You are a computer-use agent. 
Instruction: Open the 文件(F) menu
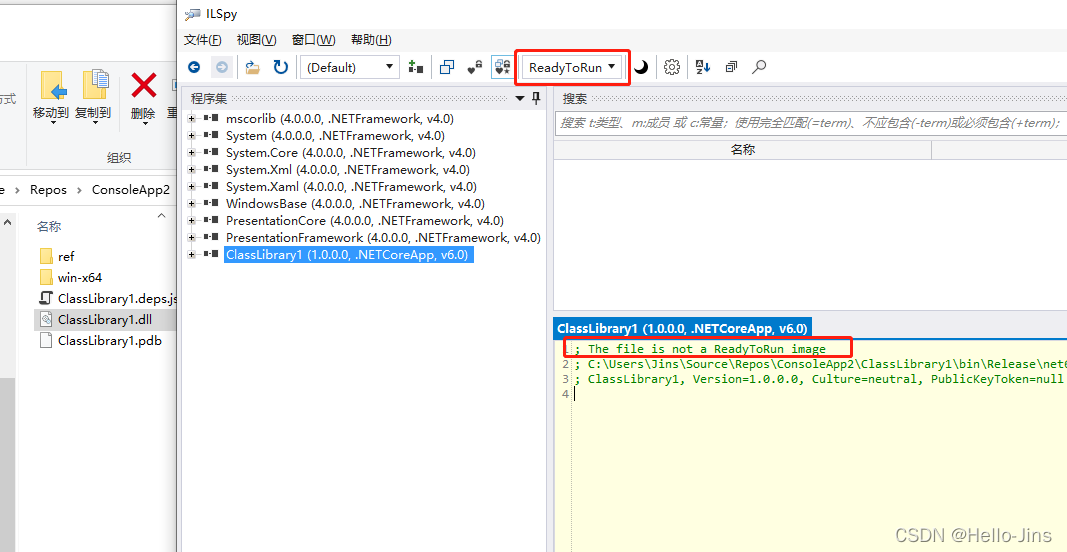tap(202, 39)
